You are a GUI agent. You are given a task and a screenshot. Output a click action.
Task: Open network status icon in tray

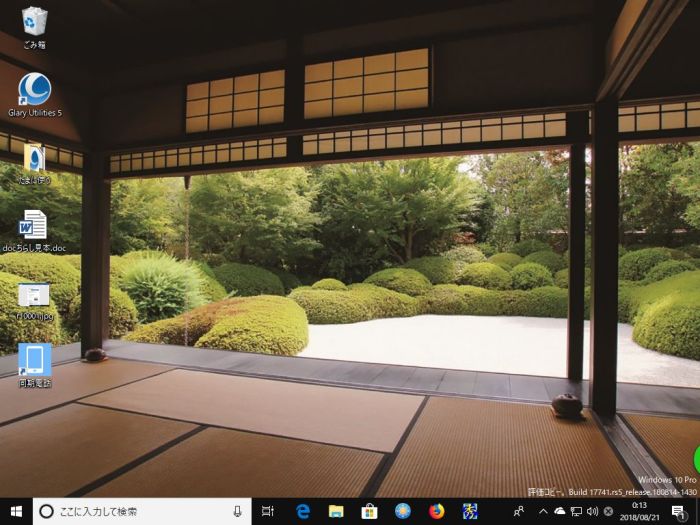[576, 511]
